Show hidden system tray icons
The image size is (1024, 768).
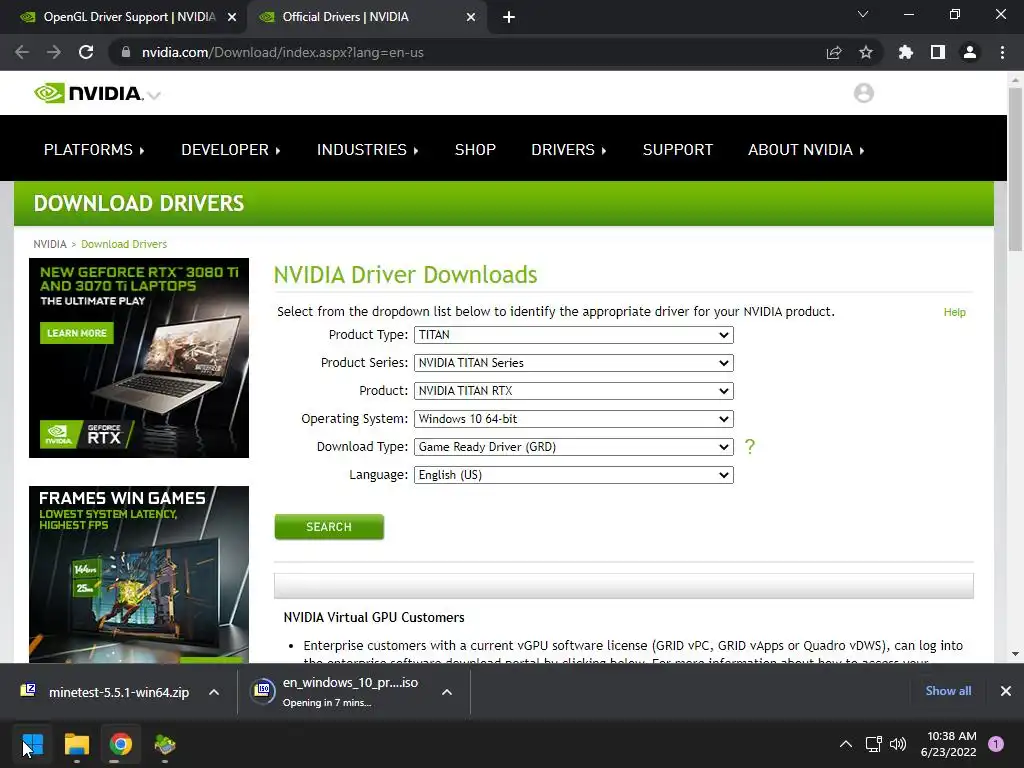[x=846, y=744]
